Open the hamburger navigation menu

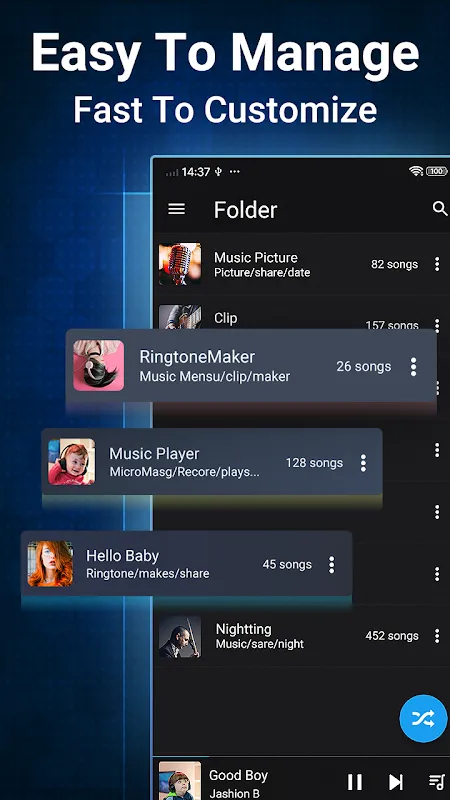pos(177,209)
